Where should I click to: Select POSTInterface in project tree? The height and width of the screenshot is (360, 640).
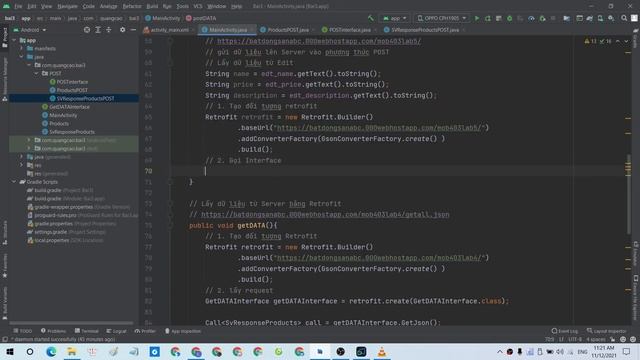[x=72, y=82]
